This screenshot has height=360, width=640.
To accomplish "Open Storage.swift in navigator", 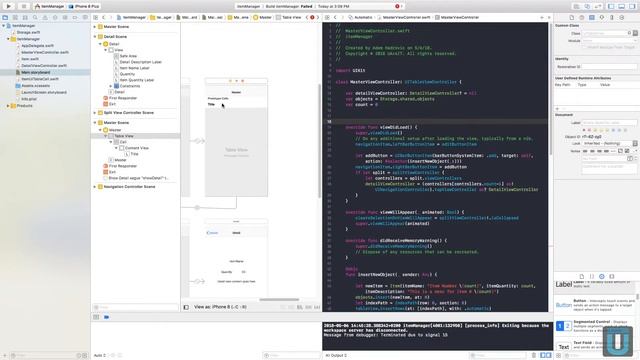I will pyautogui.click(x=28, y=32).
